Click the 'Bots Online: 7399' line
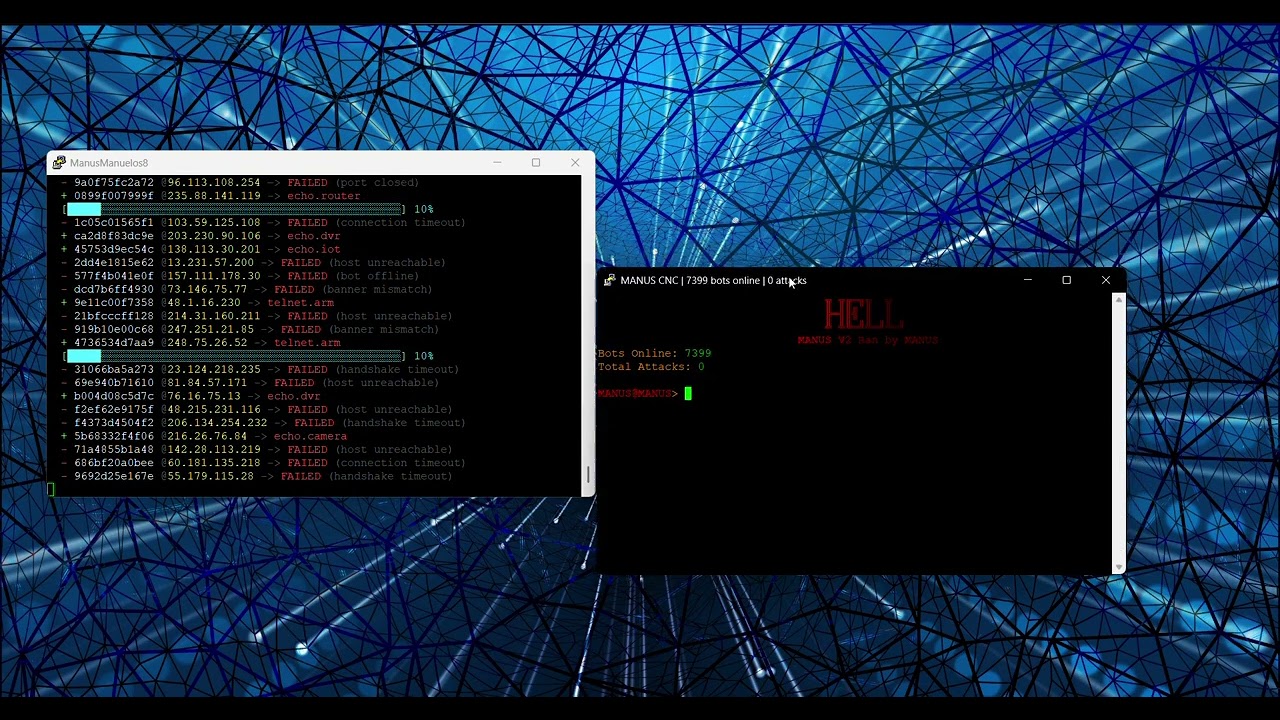 pos(654,353)
